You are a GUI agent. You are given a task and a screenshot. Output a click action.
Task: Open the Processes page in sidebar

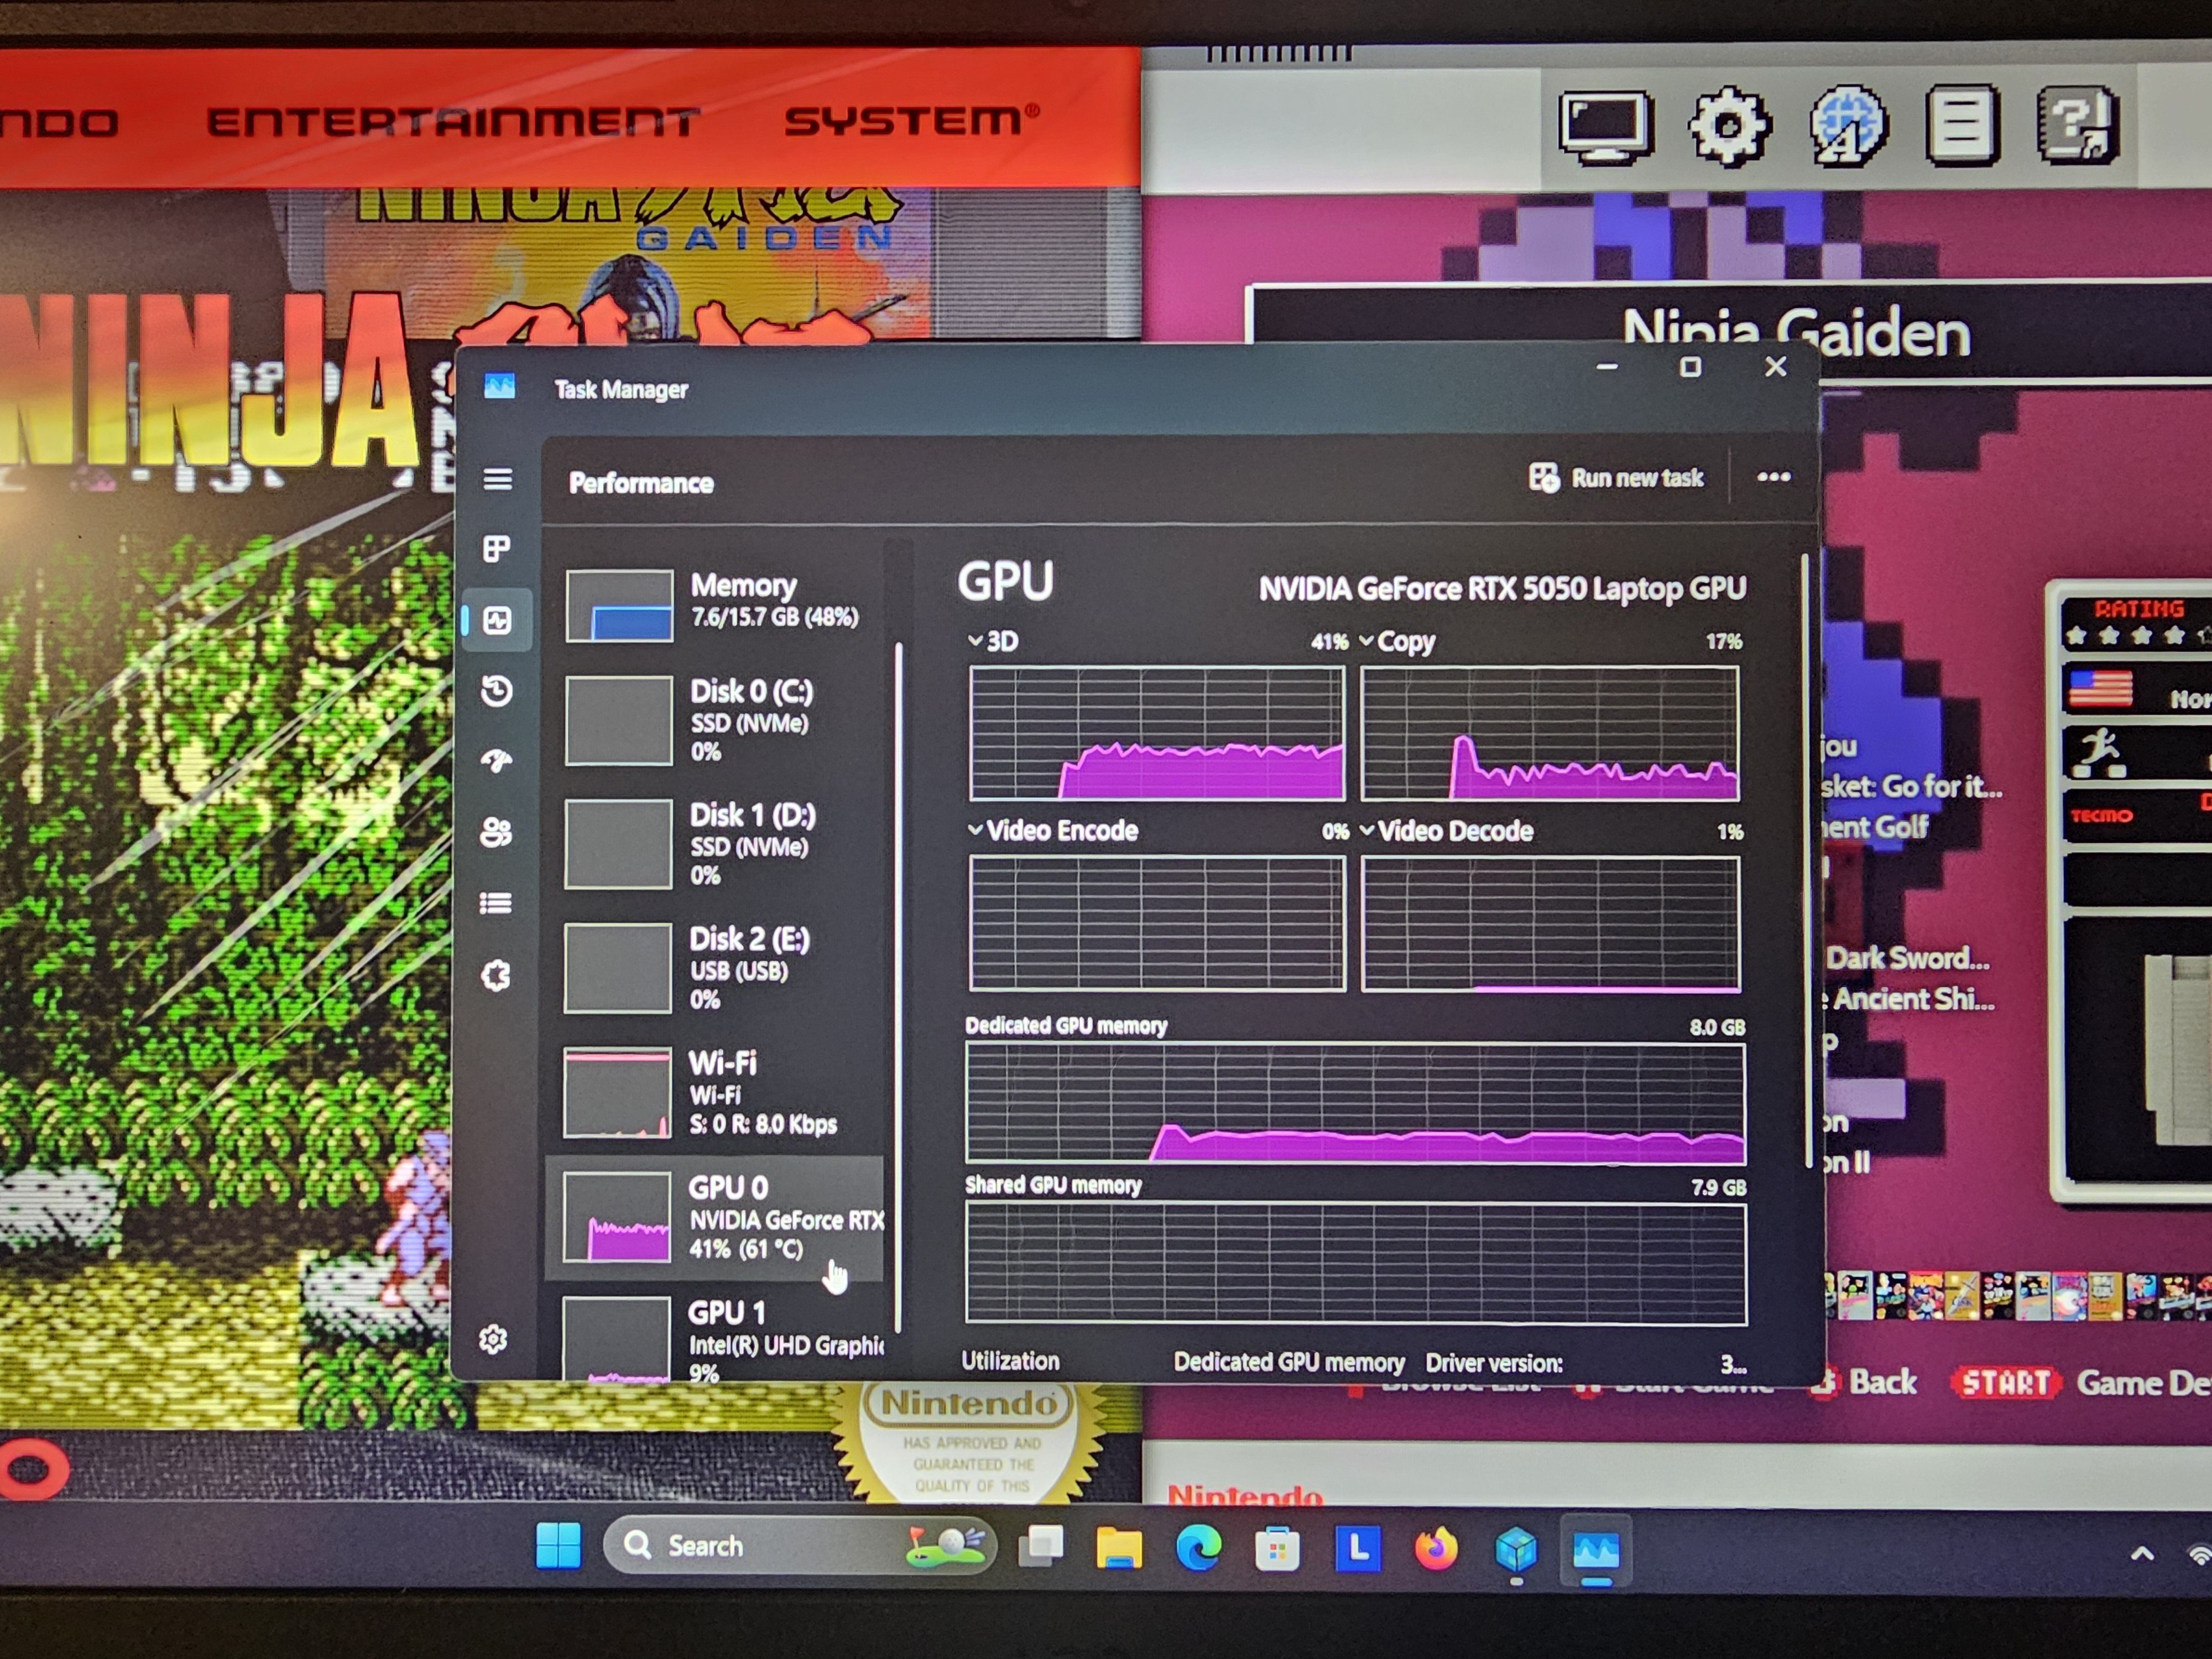tap(497, 549)
